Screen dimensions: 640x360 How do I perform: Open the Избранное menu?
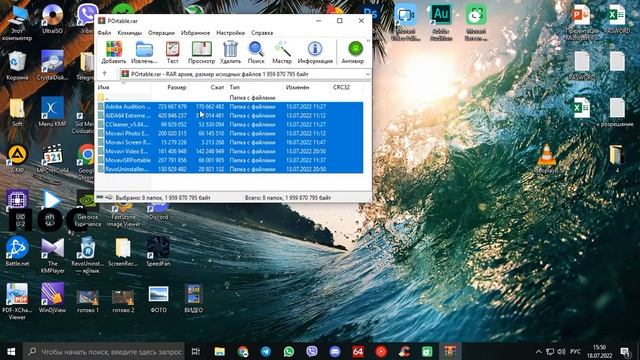pyautogui.click(x=195, y=33)
